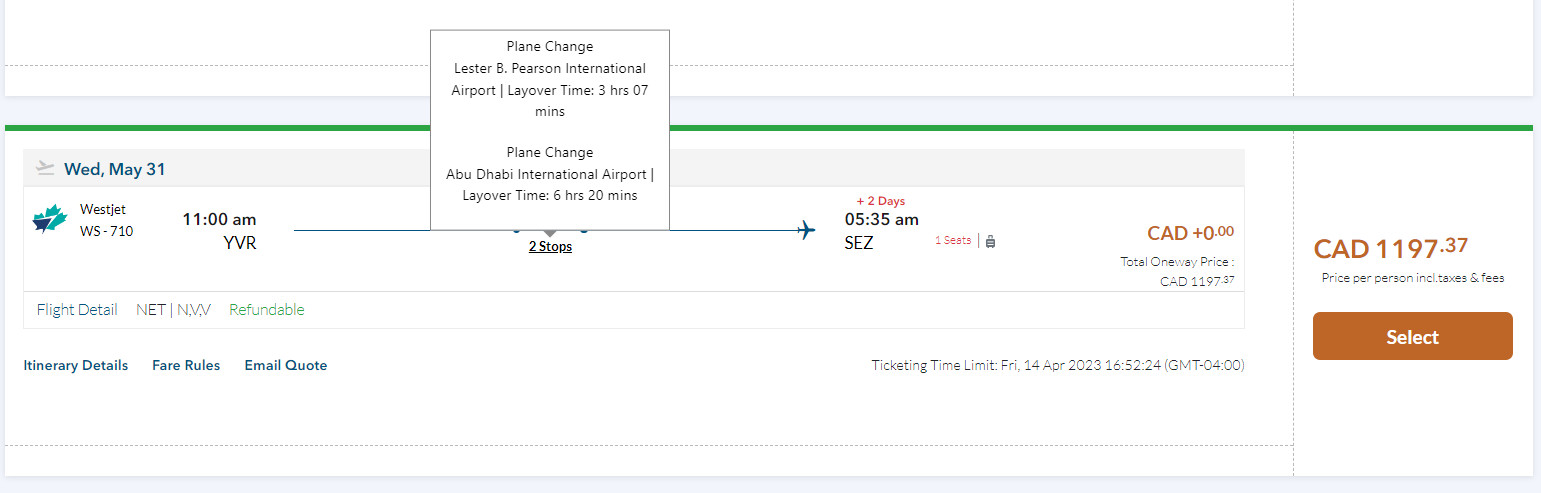Click the 2 Stops link
Screen dimensions: 1541x493
(x=550, y=246)
